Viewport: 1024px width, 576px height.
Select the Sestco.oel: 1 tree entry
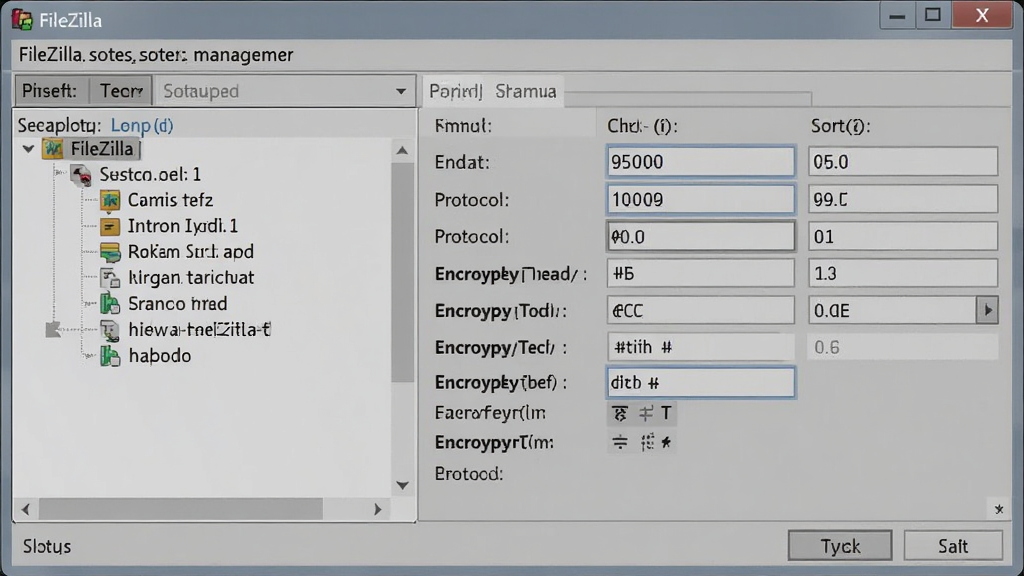point(150,174)
